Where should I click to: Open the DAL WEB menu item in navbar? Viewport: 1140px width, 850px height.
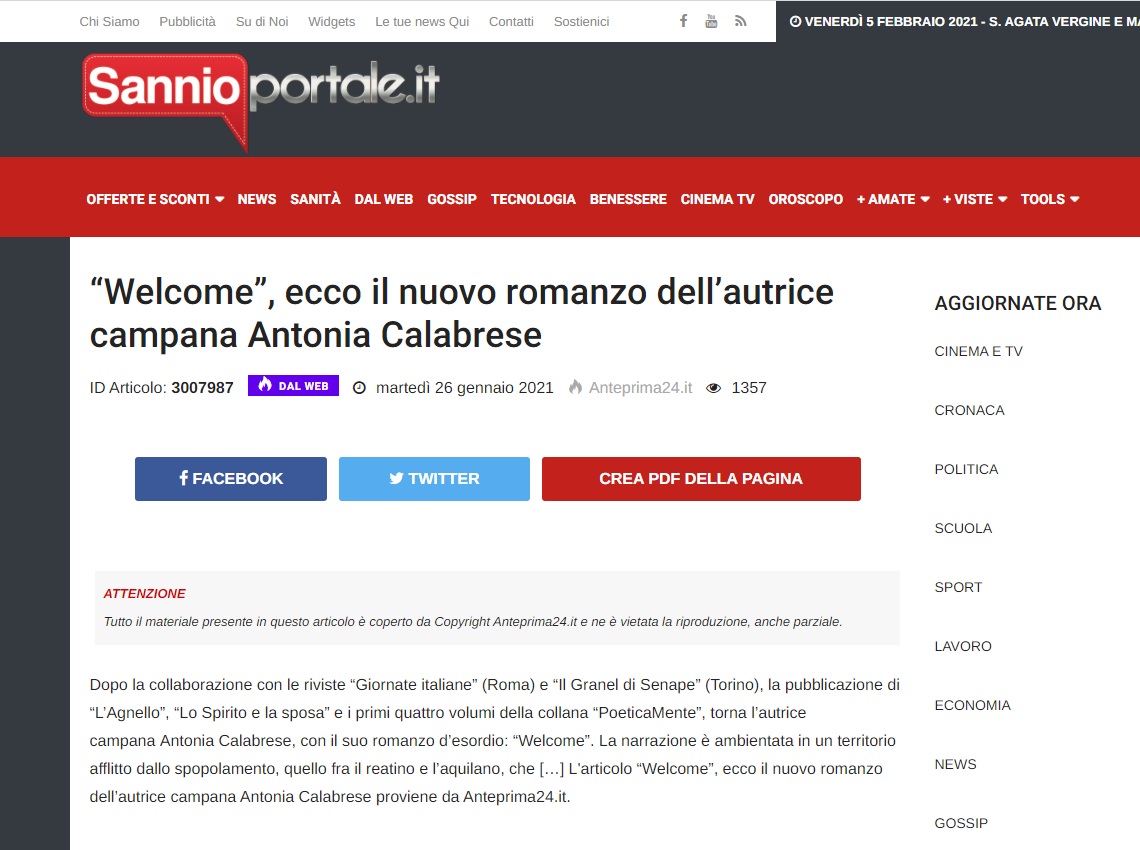click(x=383, y=199)
